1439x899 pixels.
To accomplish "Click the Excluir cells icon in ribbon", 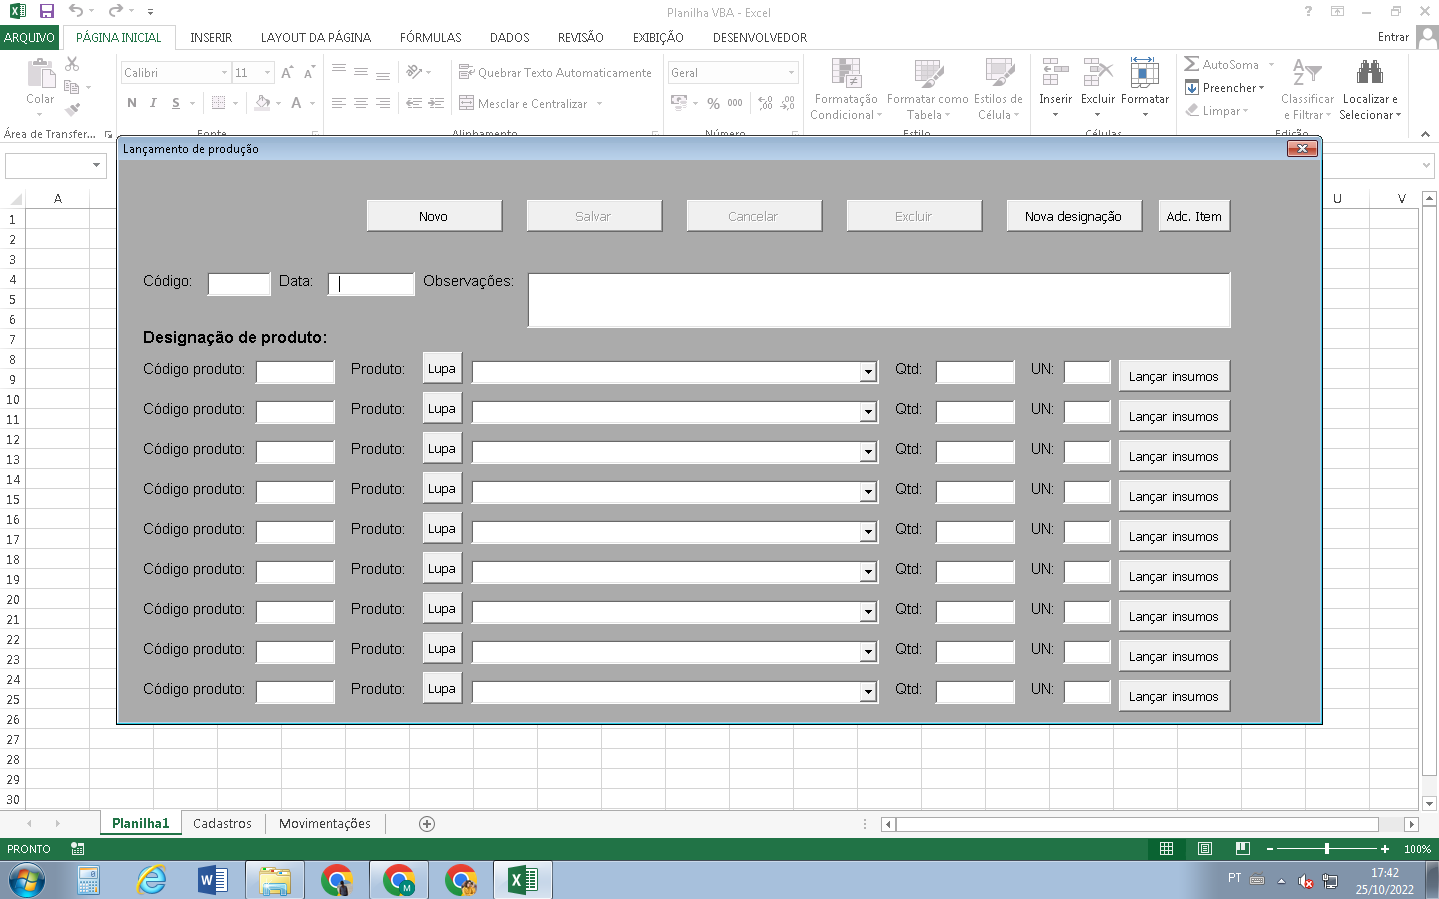I will (1098, 73).
